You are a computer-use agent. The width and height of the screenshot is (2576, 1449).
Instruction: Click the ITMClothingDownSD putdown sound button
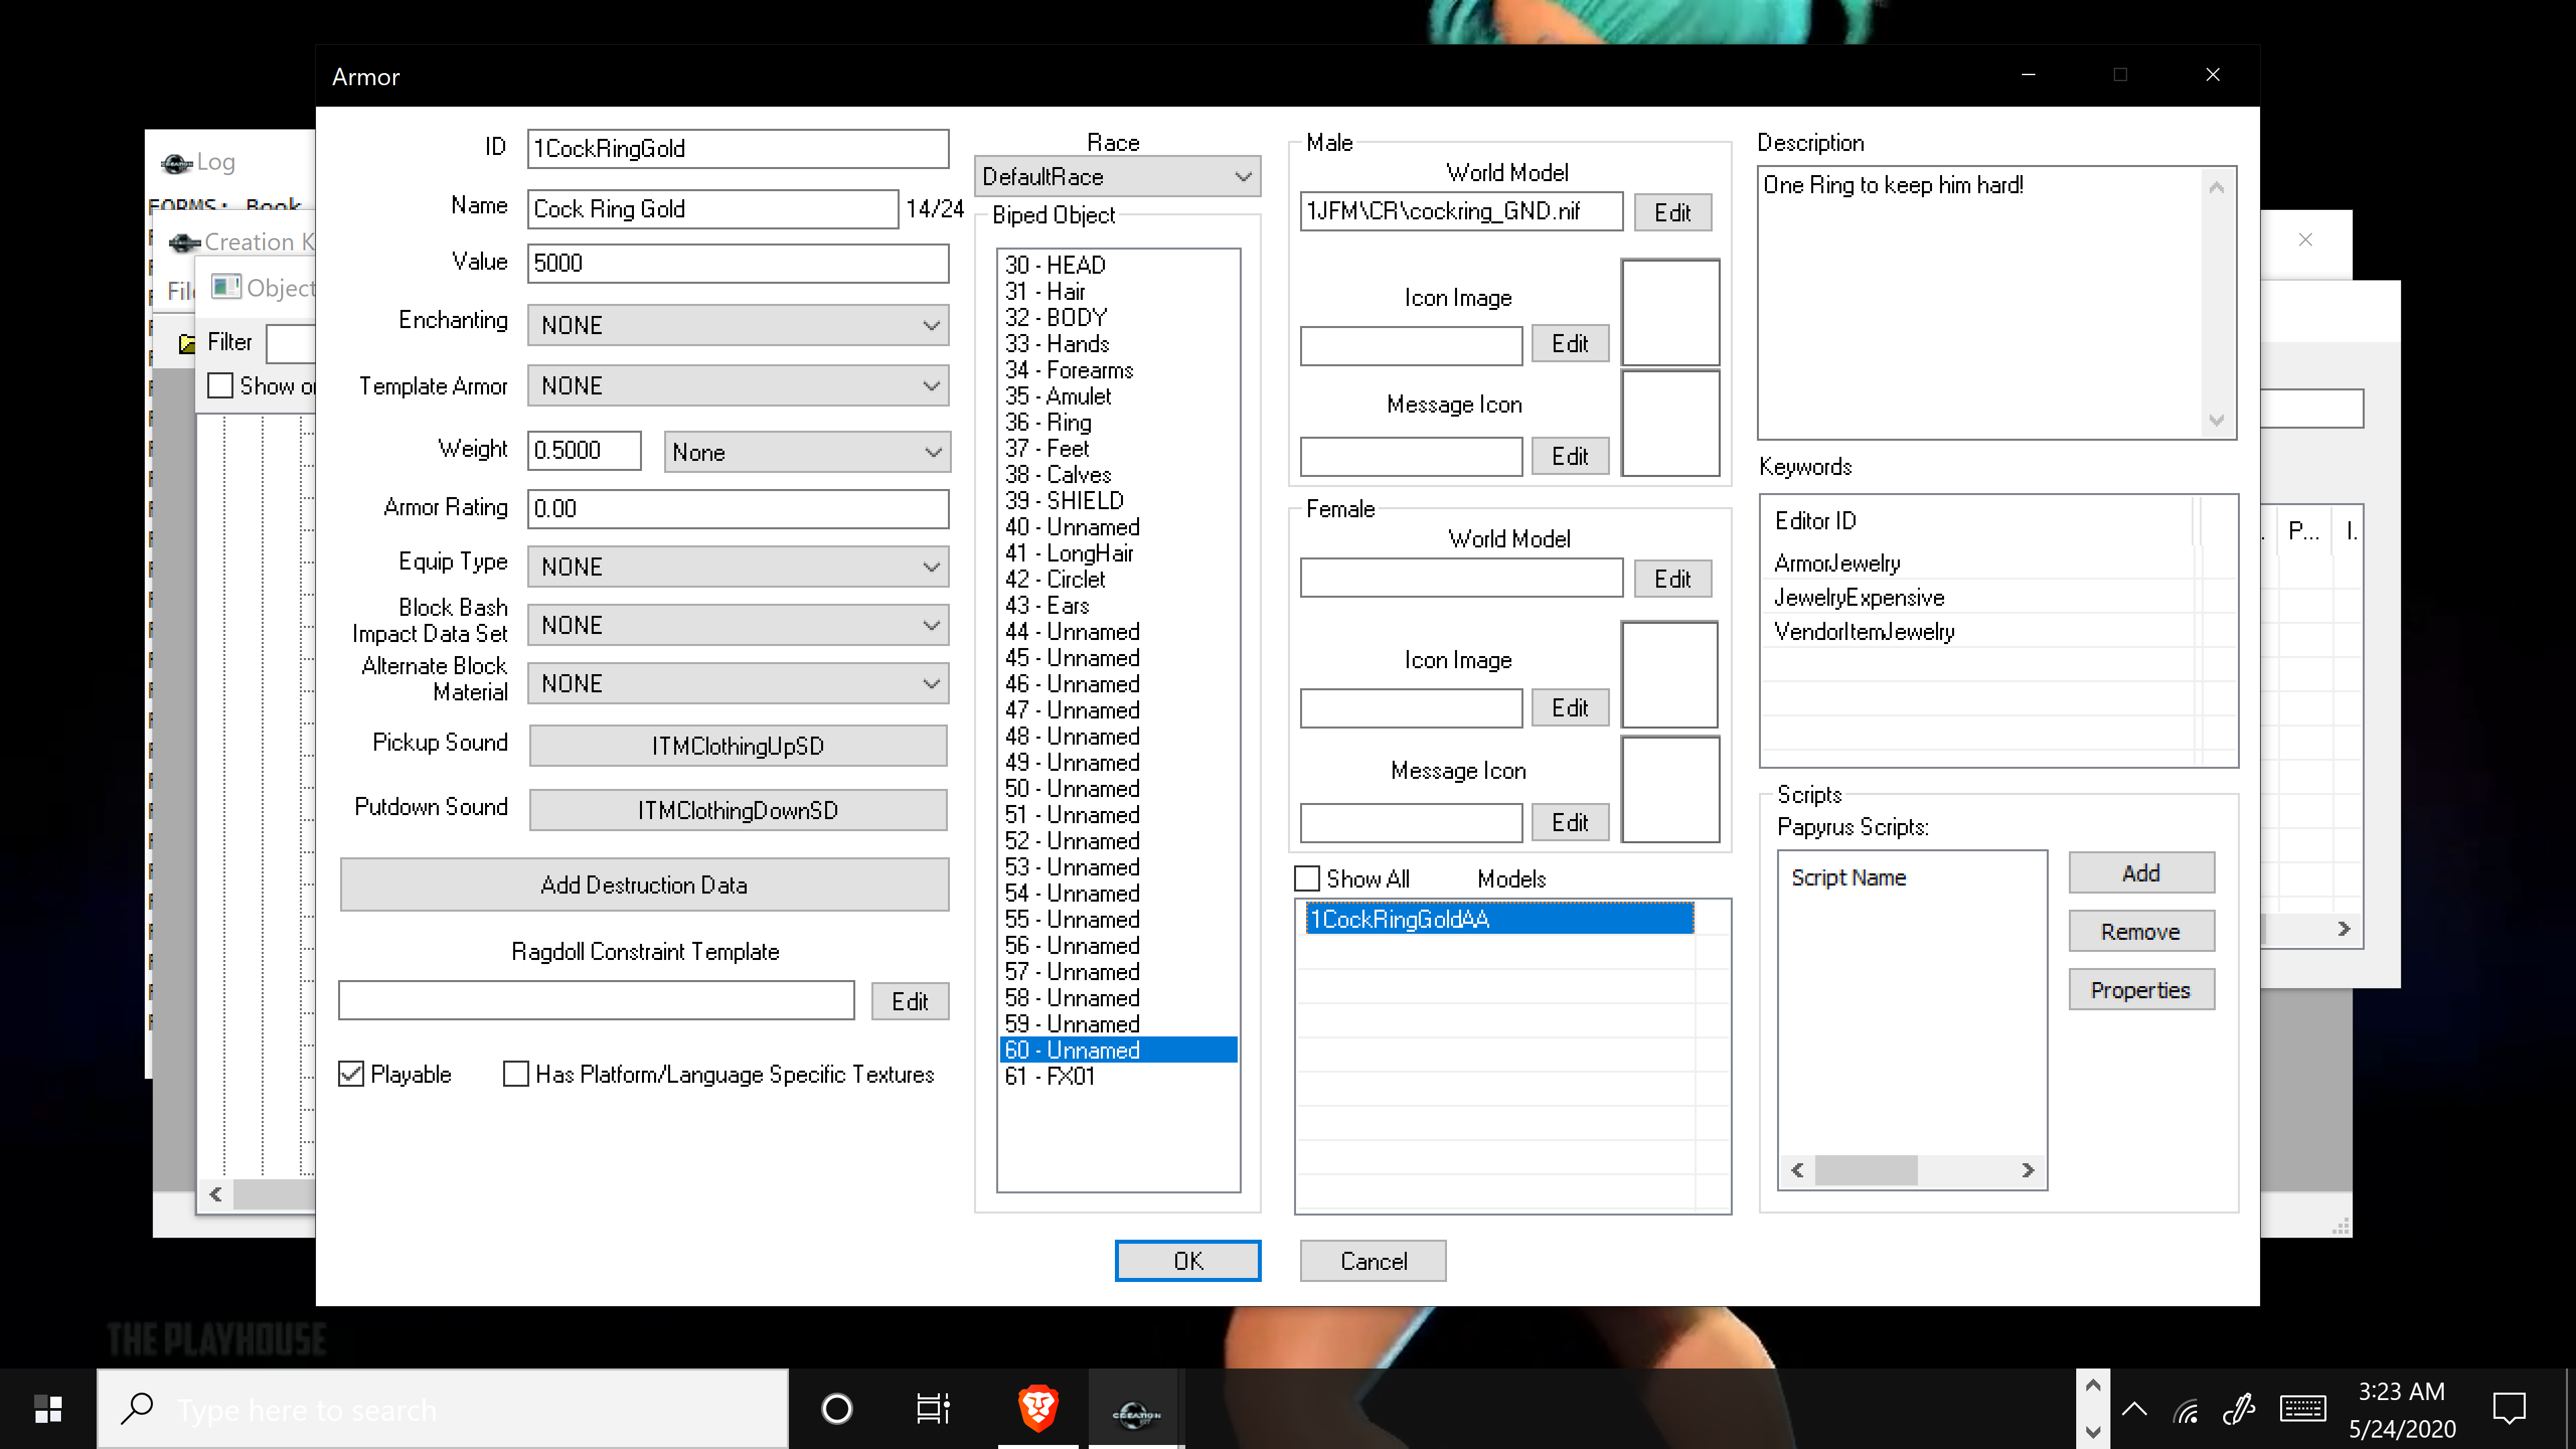[738, 810]
